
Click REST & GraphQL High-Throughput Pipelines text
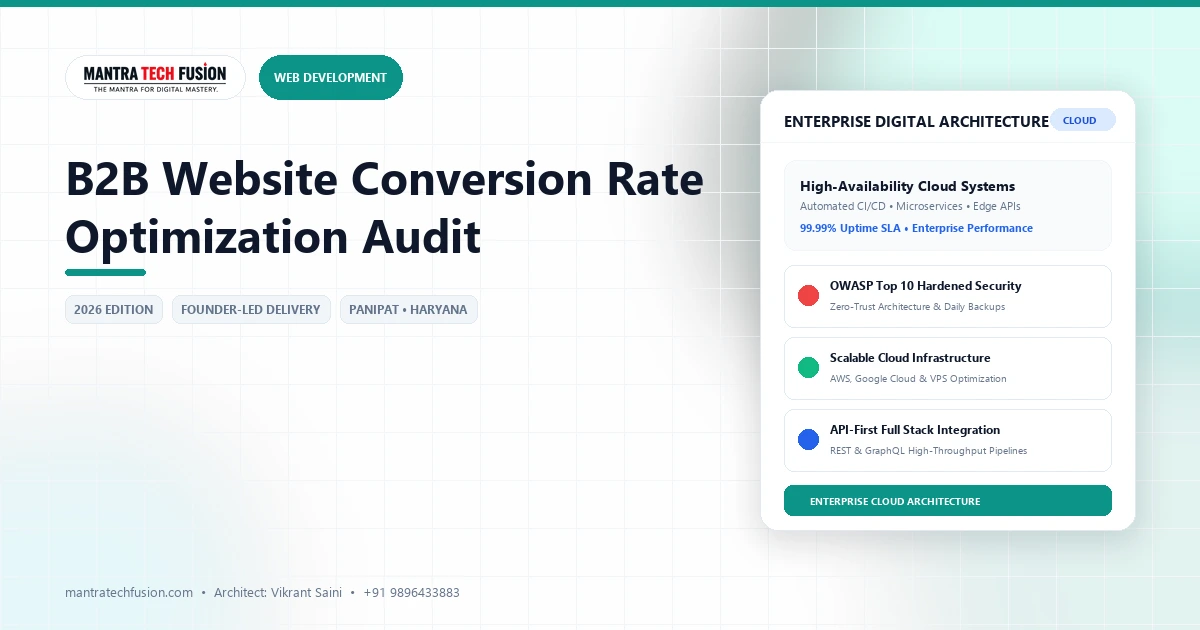tap(928, 451)
